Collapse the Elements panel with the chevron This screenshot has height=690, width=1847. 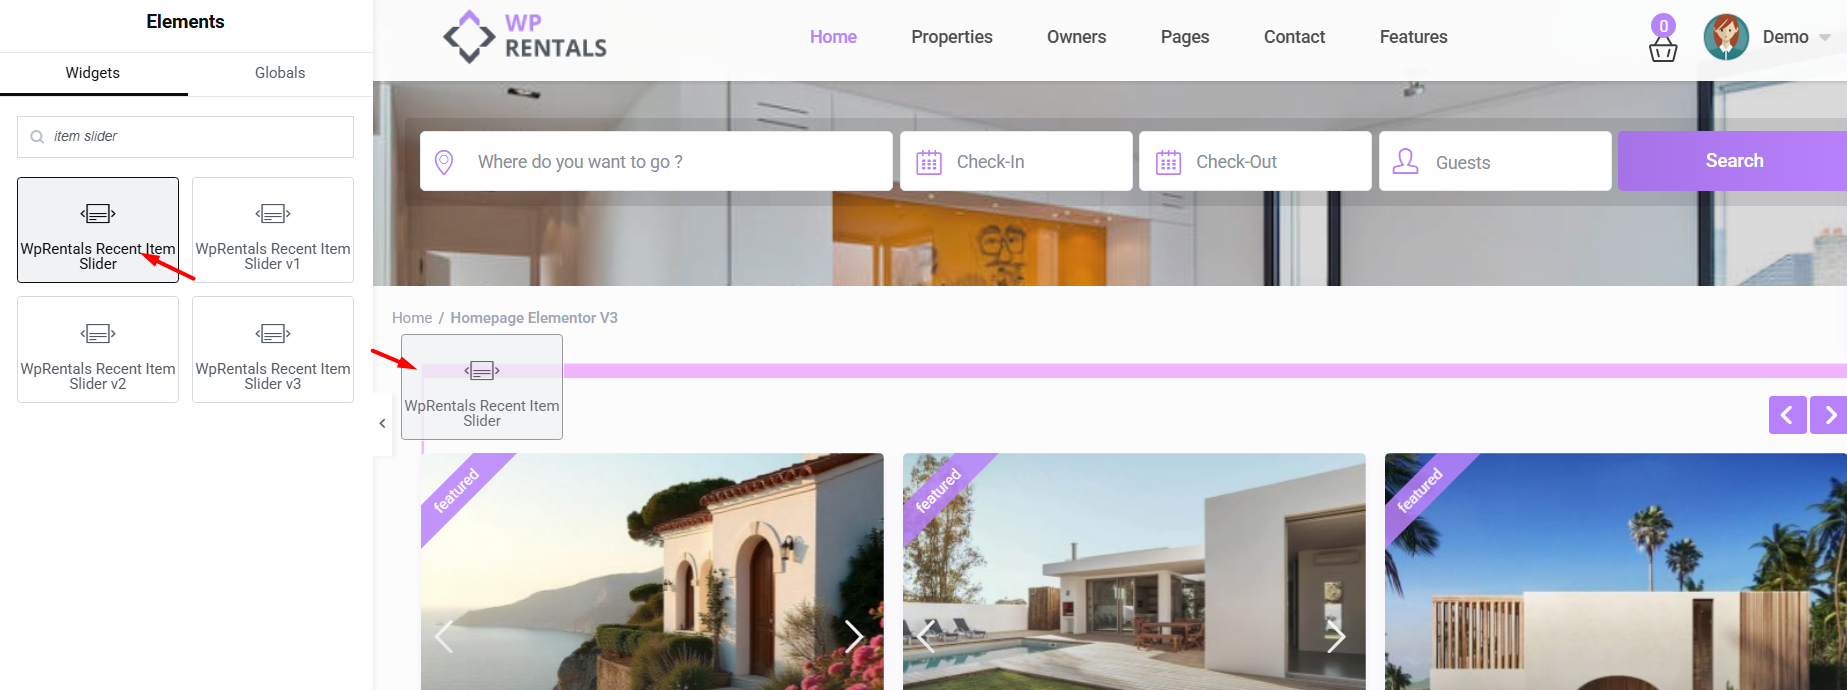point(382,423)
